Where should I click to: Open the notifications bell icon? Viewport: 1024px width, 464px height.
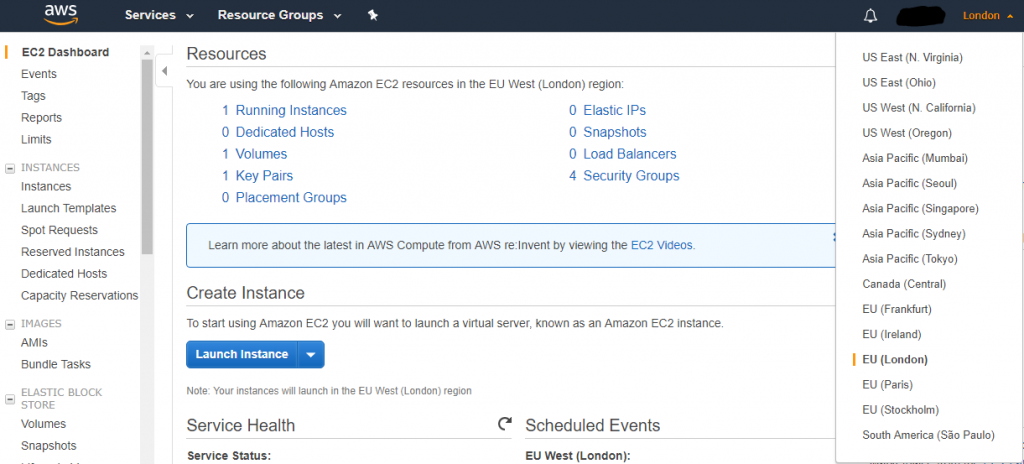click(870, 16)
